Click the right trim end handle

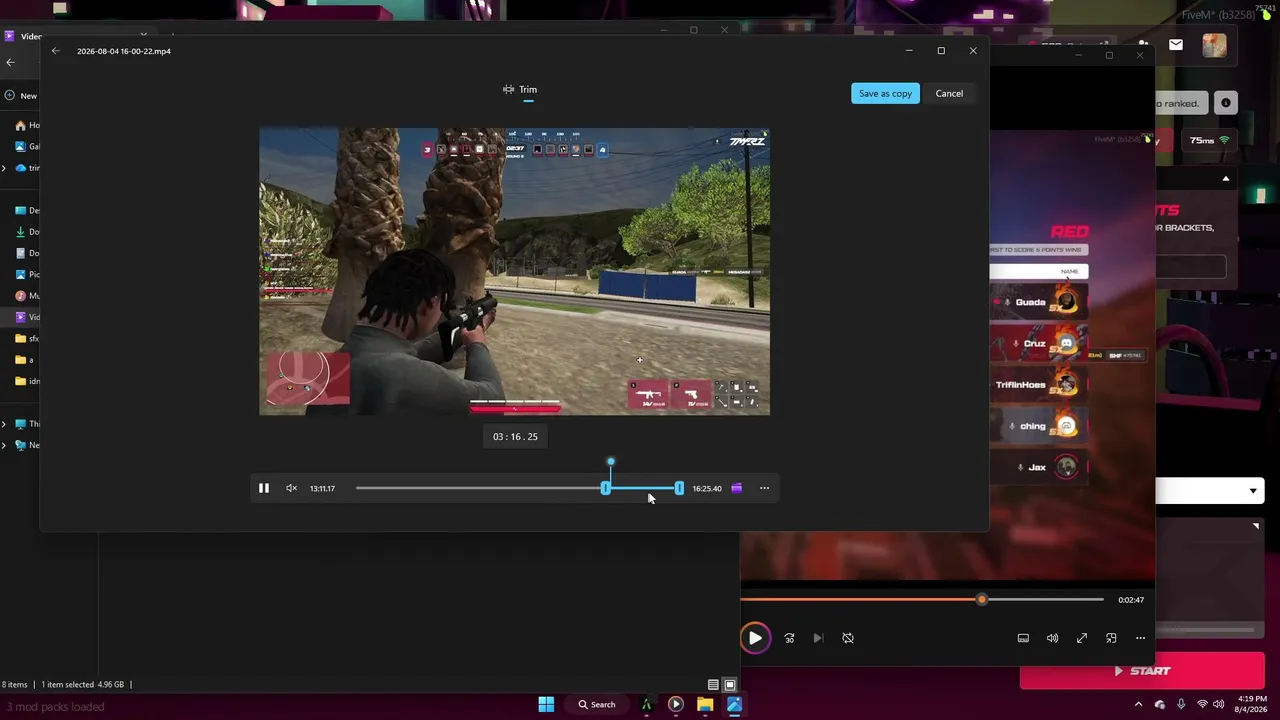point(679,488)
